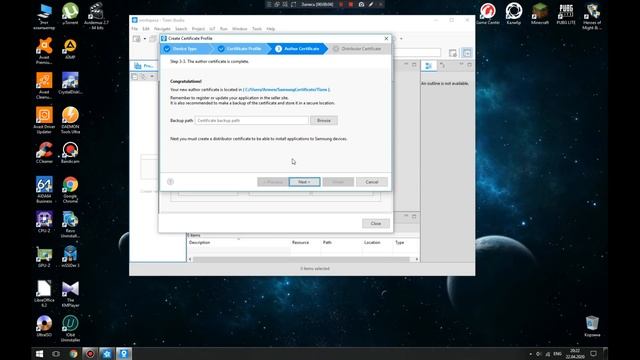Image resolution: width=640 pixels, height=360 pixels.
Task: Expand the New toolbar dropdown arrow
Action: pos(144,39)
